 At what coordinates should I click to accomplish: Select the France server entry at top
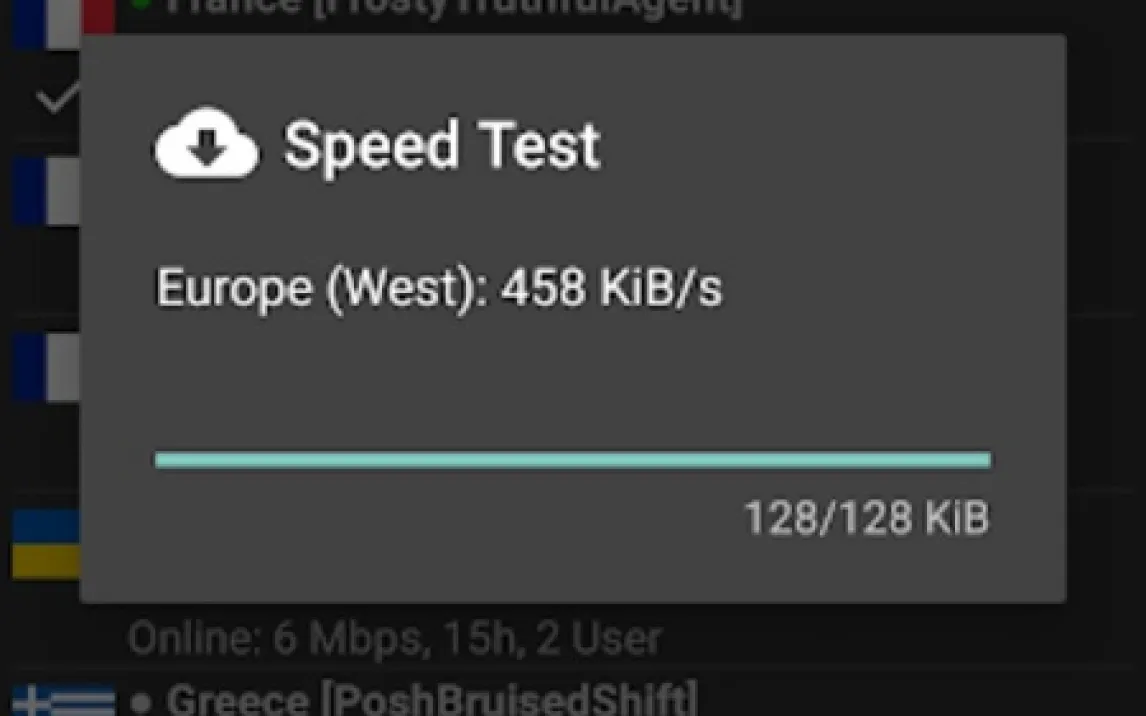[x=455, y=8]
